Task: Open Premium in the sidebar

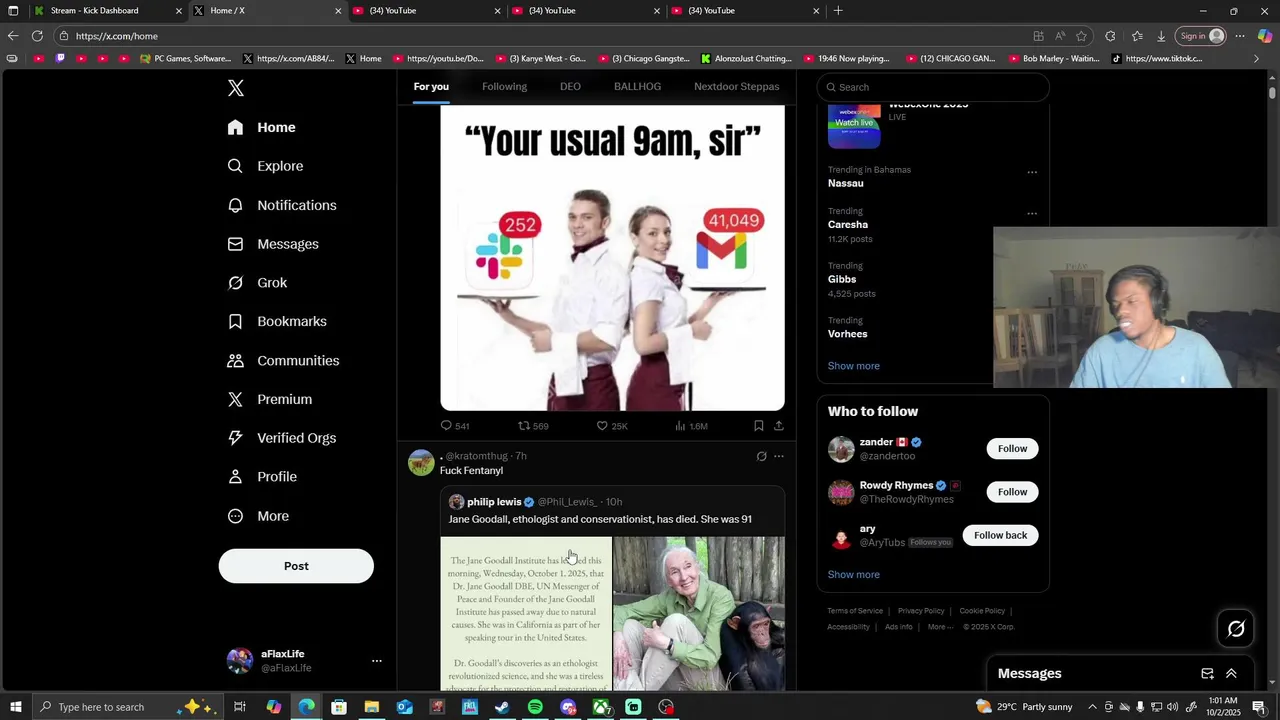Action: [x=270, y=399]
